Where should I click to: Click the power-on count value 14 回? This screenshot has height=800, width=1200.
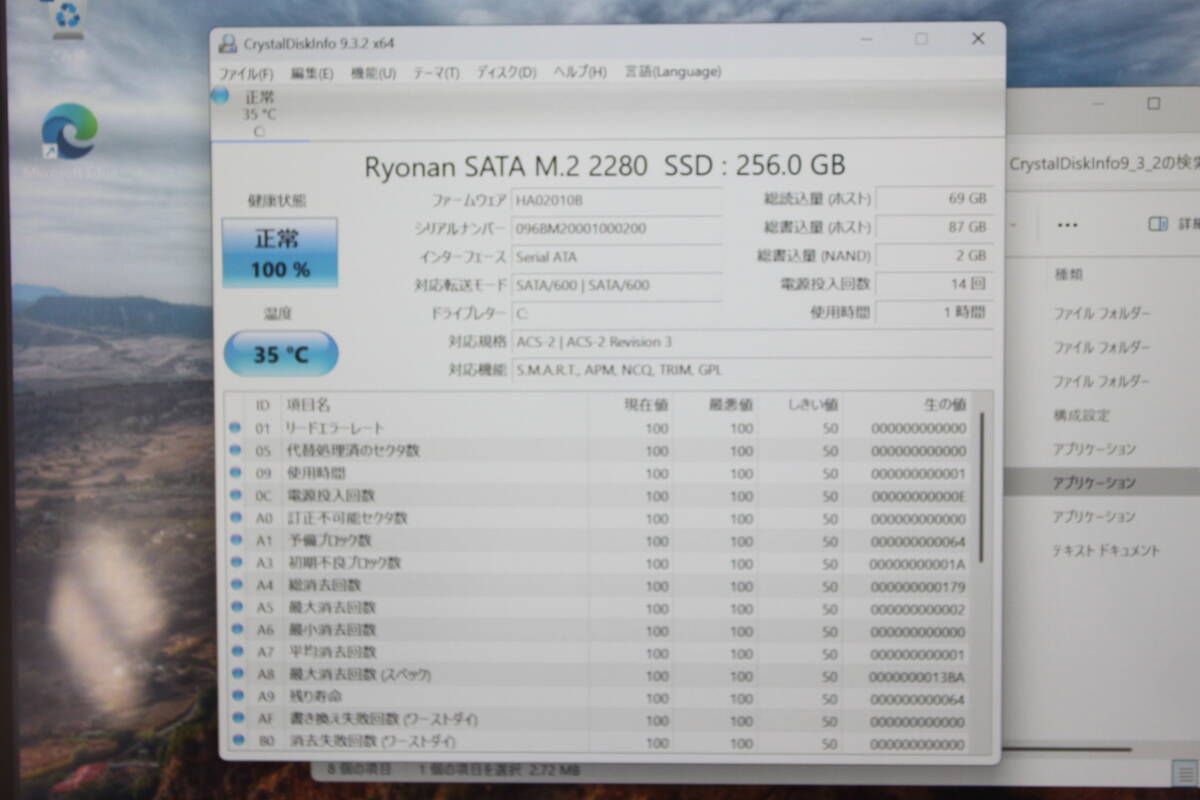pos(934,284)
